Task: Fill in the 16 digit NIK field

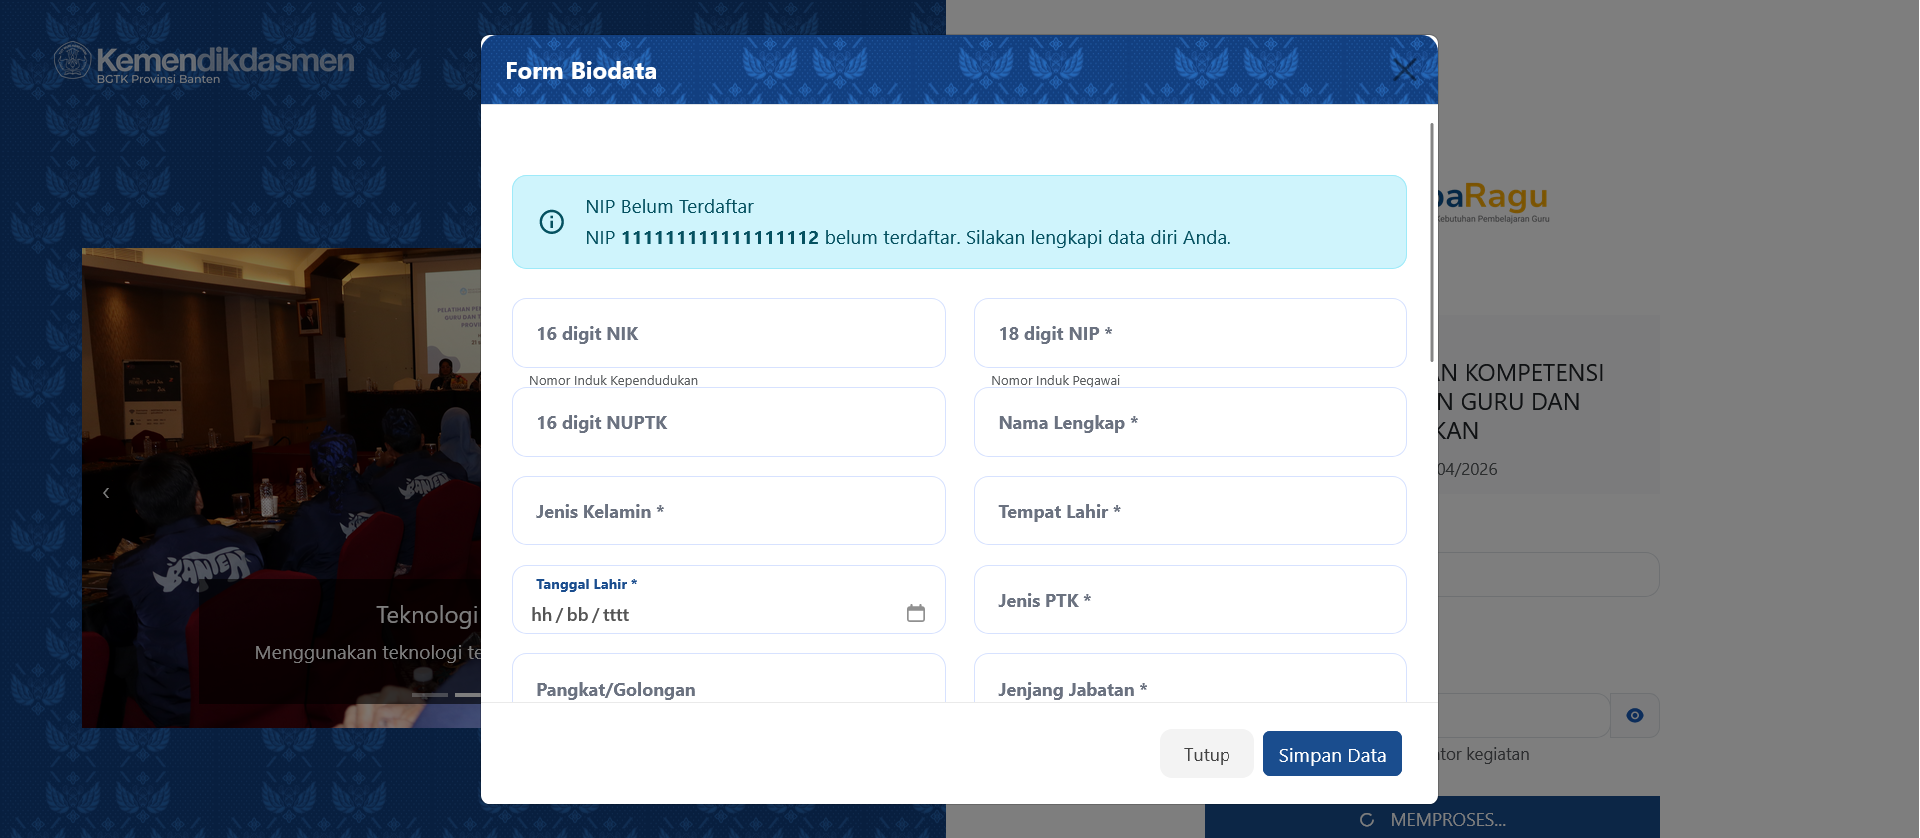Action: click(x=729, y=333)
